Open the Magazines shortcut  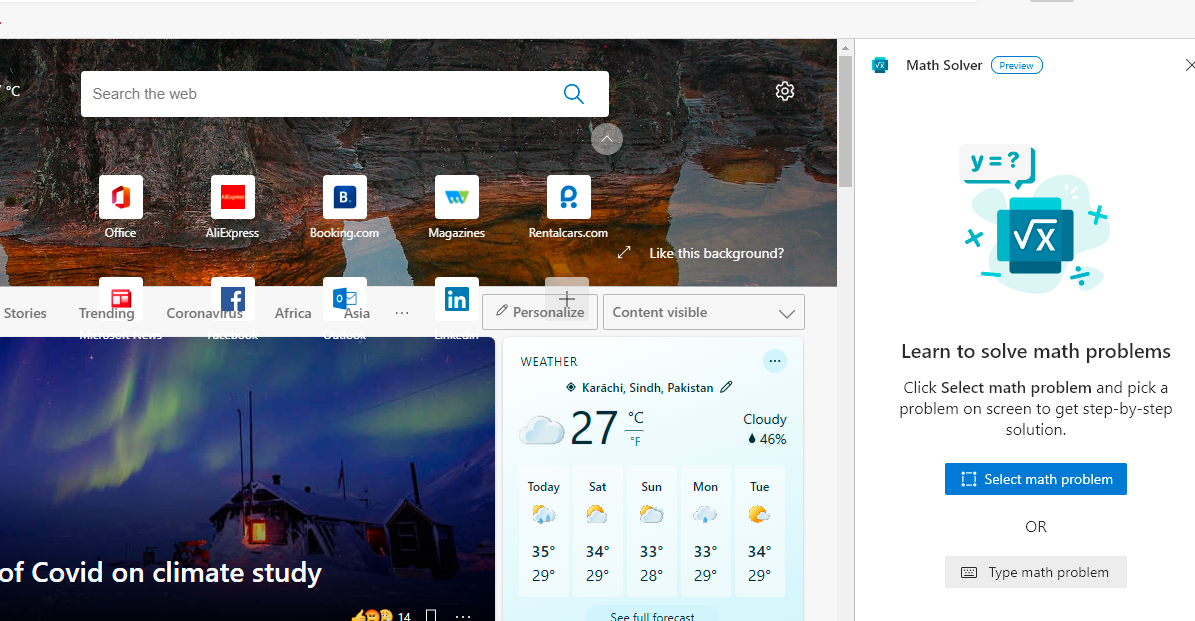pyautogui.click(x=456, y=197)
